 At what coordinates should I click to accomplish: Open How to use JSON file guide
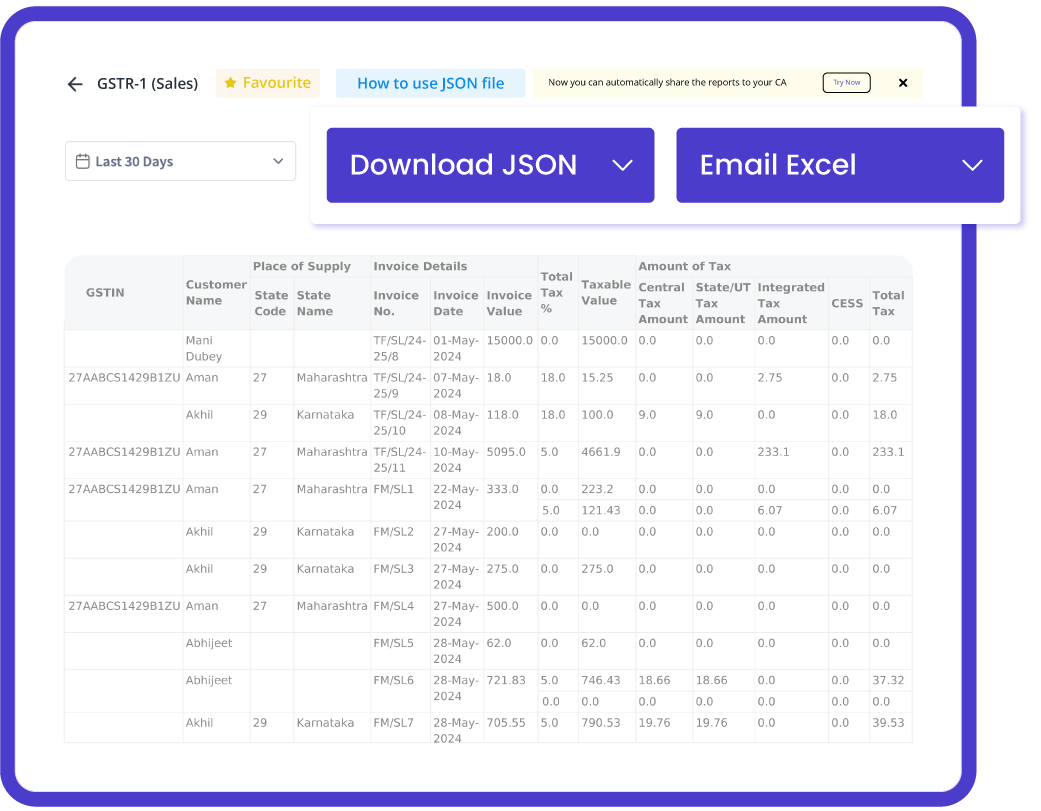point(430,84)
